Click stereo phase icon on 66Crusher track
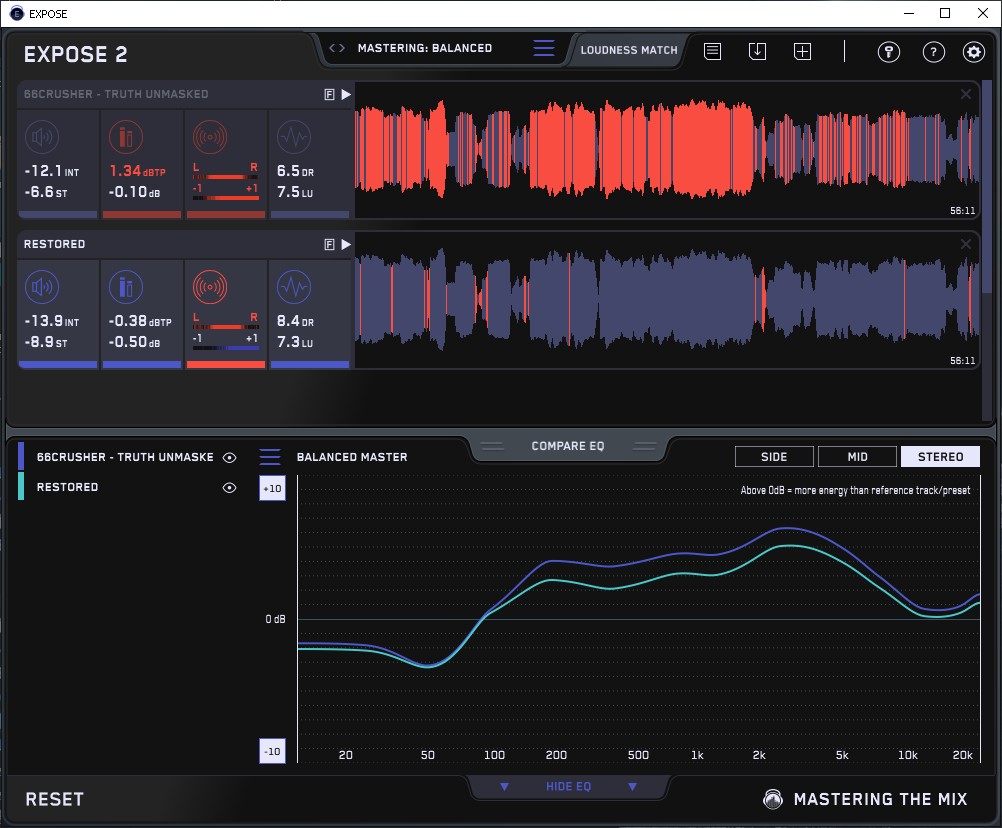 [210, 137]
